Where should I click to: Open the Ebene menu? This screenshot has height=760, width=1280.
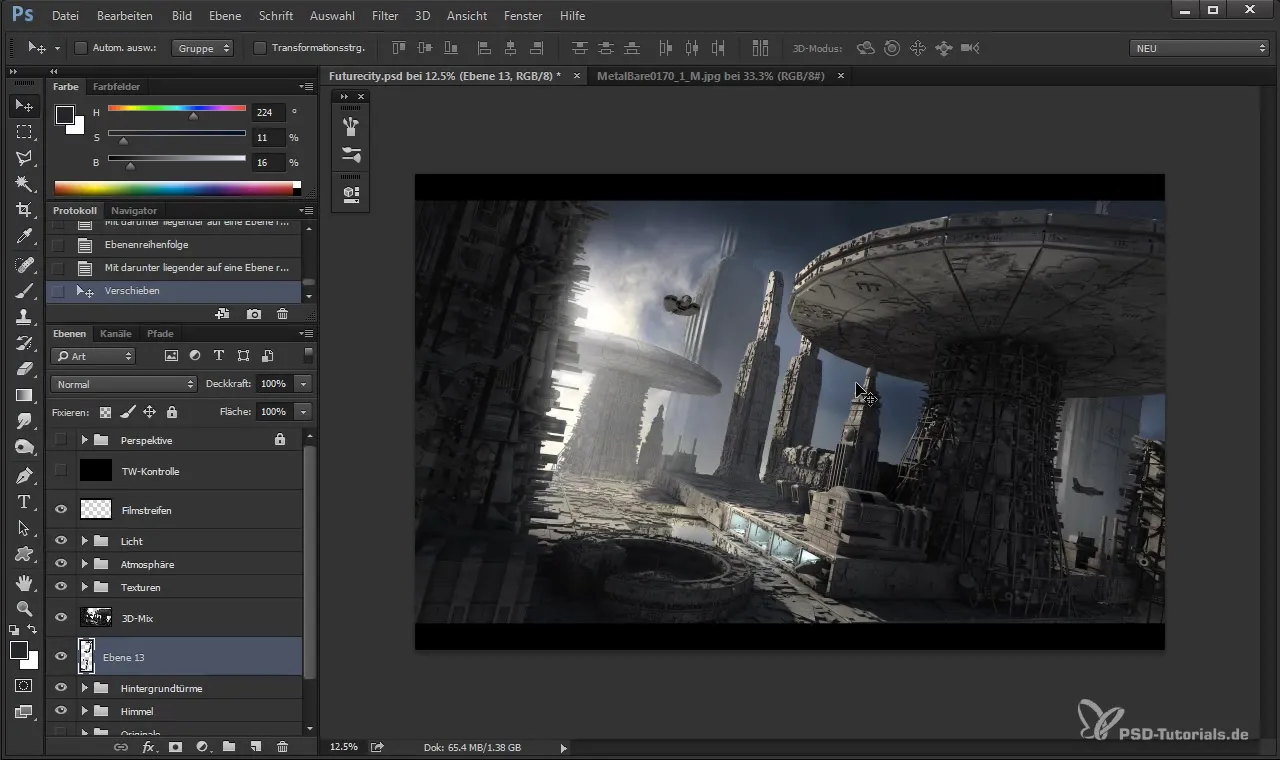point(226,16)
